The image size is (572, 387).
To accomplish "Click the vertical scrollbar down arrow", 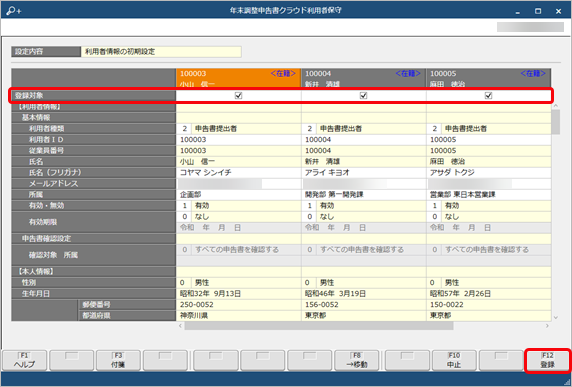I will point(556,318).
